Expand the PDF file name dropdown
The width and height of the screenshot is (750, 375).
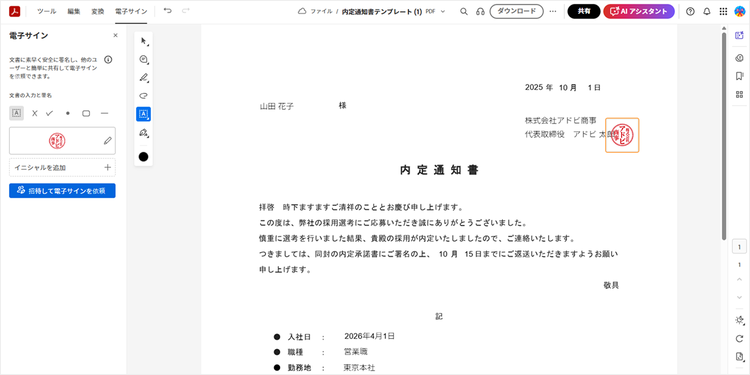(442, 11)
